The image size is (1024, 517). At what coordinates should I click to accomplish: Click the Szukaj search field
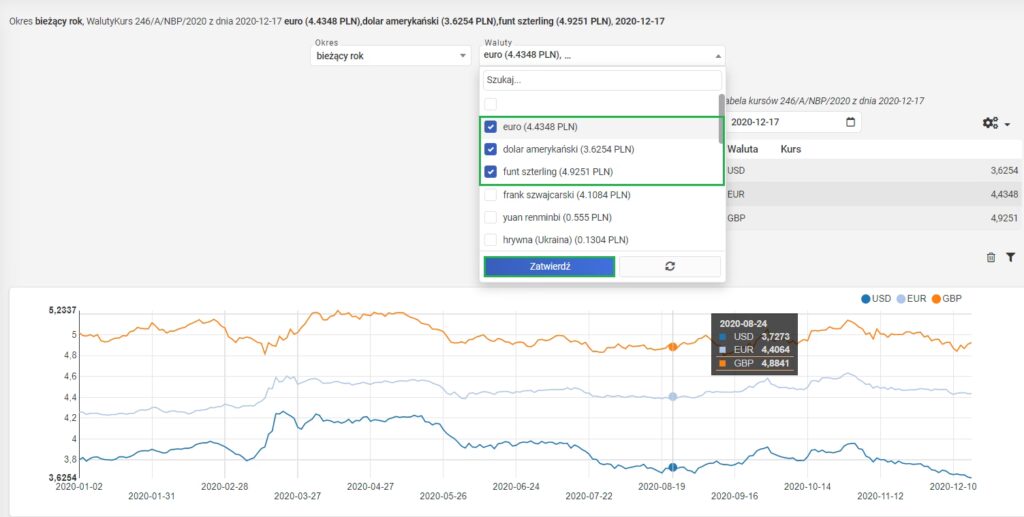pyautogui.click(x=601, y=80)
